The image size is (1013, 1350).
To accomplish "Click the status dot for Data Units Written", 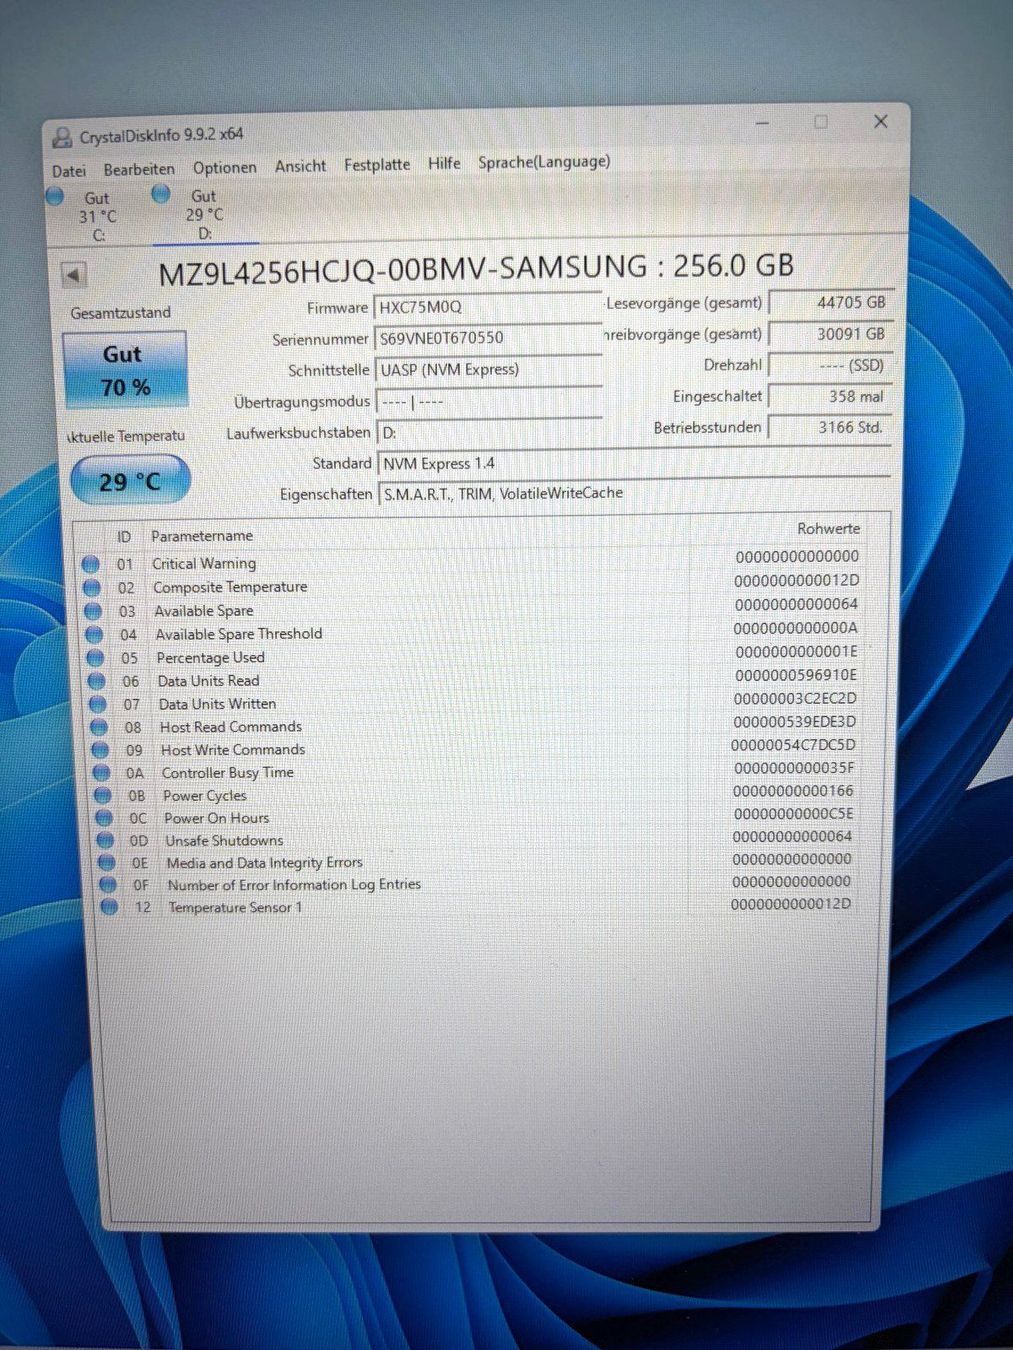I will click(97, 704).
